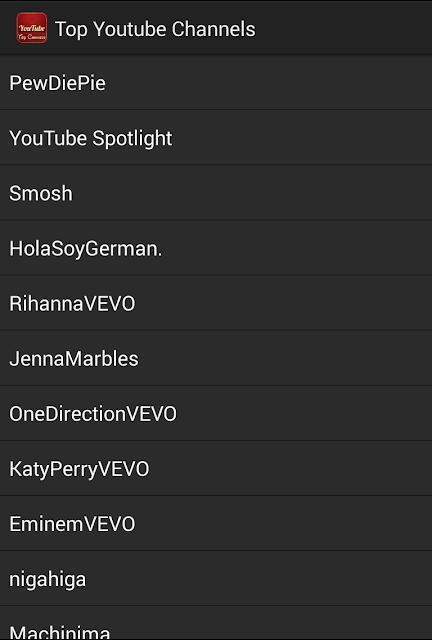Open the channel listed right after OneDirectionVEVO
The height and width of the screenshot is (640, 432).
pyautogui.click(x=216, y=469)
